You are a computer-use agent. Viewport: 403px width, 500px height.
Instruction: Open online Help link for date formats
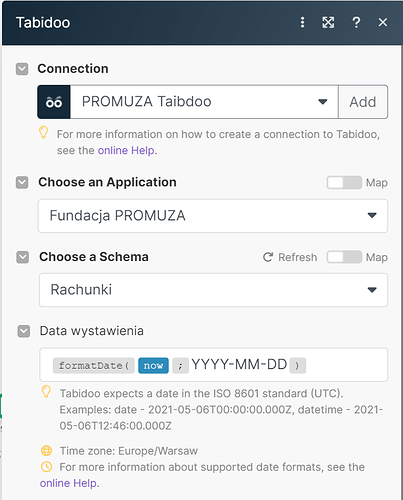click(68, 483)
